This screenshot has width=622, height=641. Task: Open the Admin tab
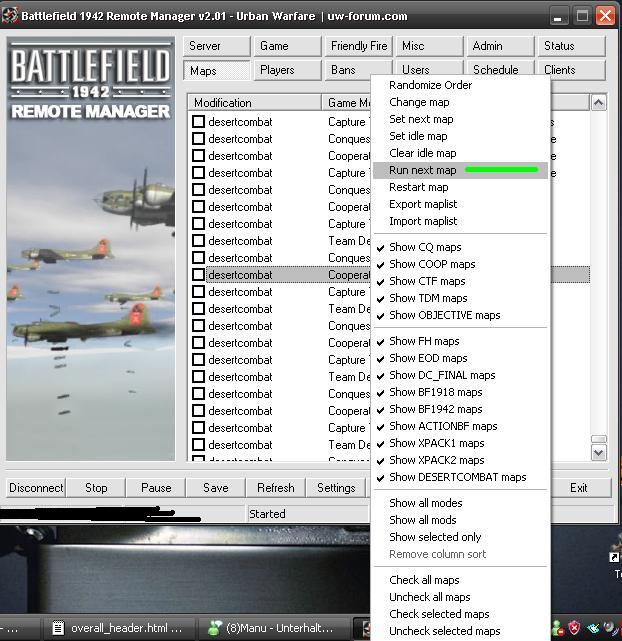501,46
